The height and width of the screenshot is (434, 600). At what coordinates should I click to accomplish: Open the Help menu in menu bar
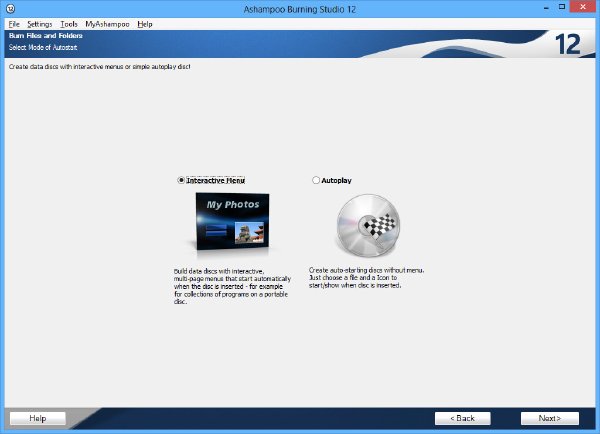[145, 24]
